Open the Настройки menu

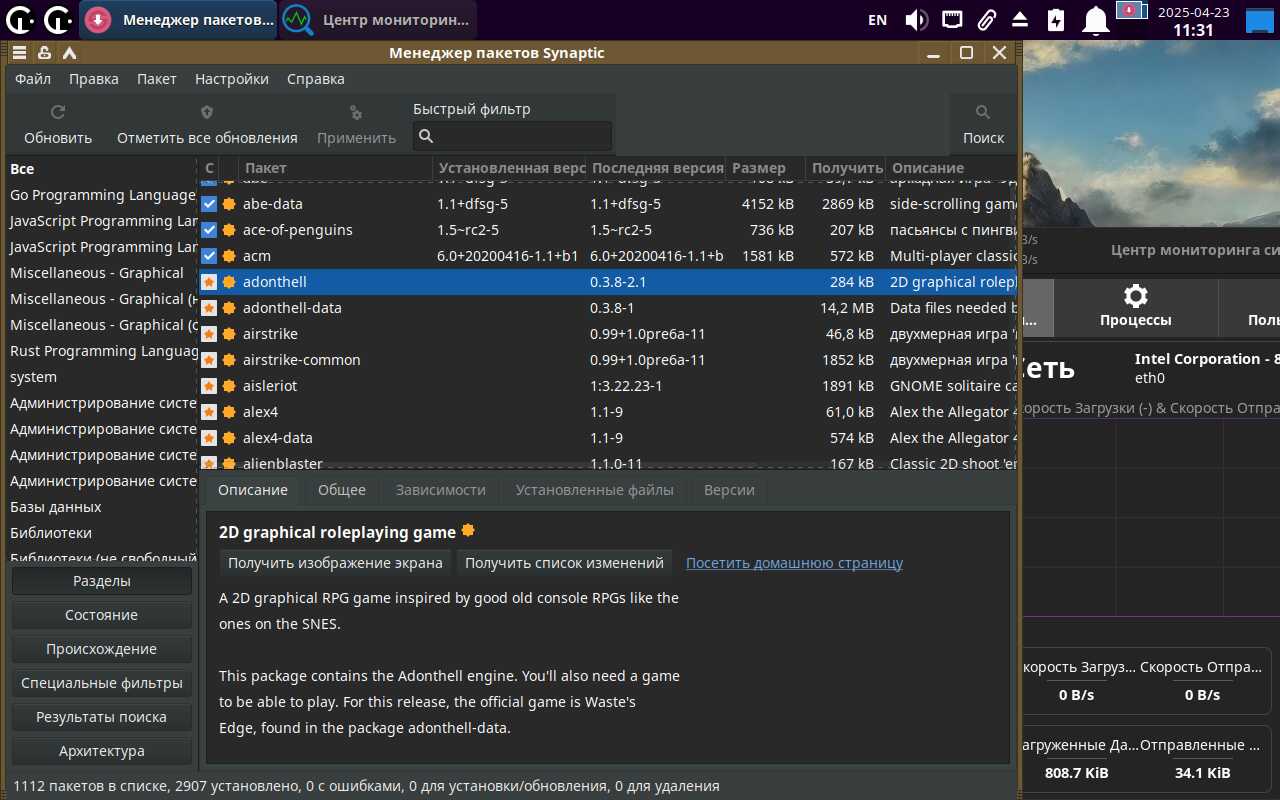pos(231,79)
